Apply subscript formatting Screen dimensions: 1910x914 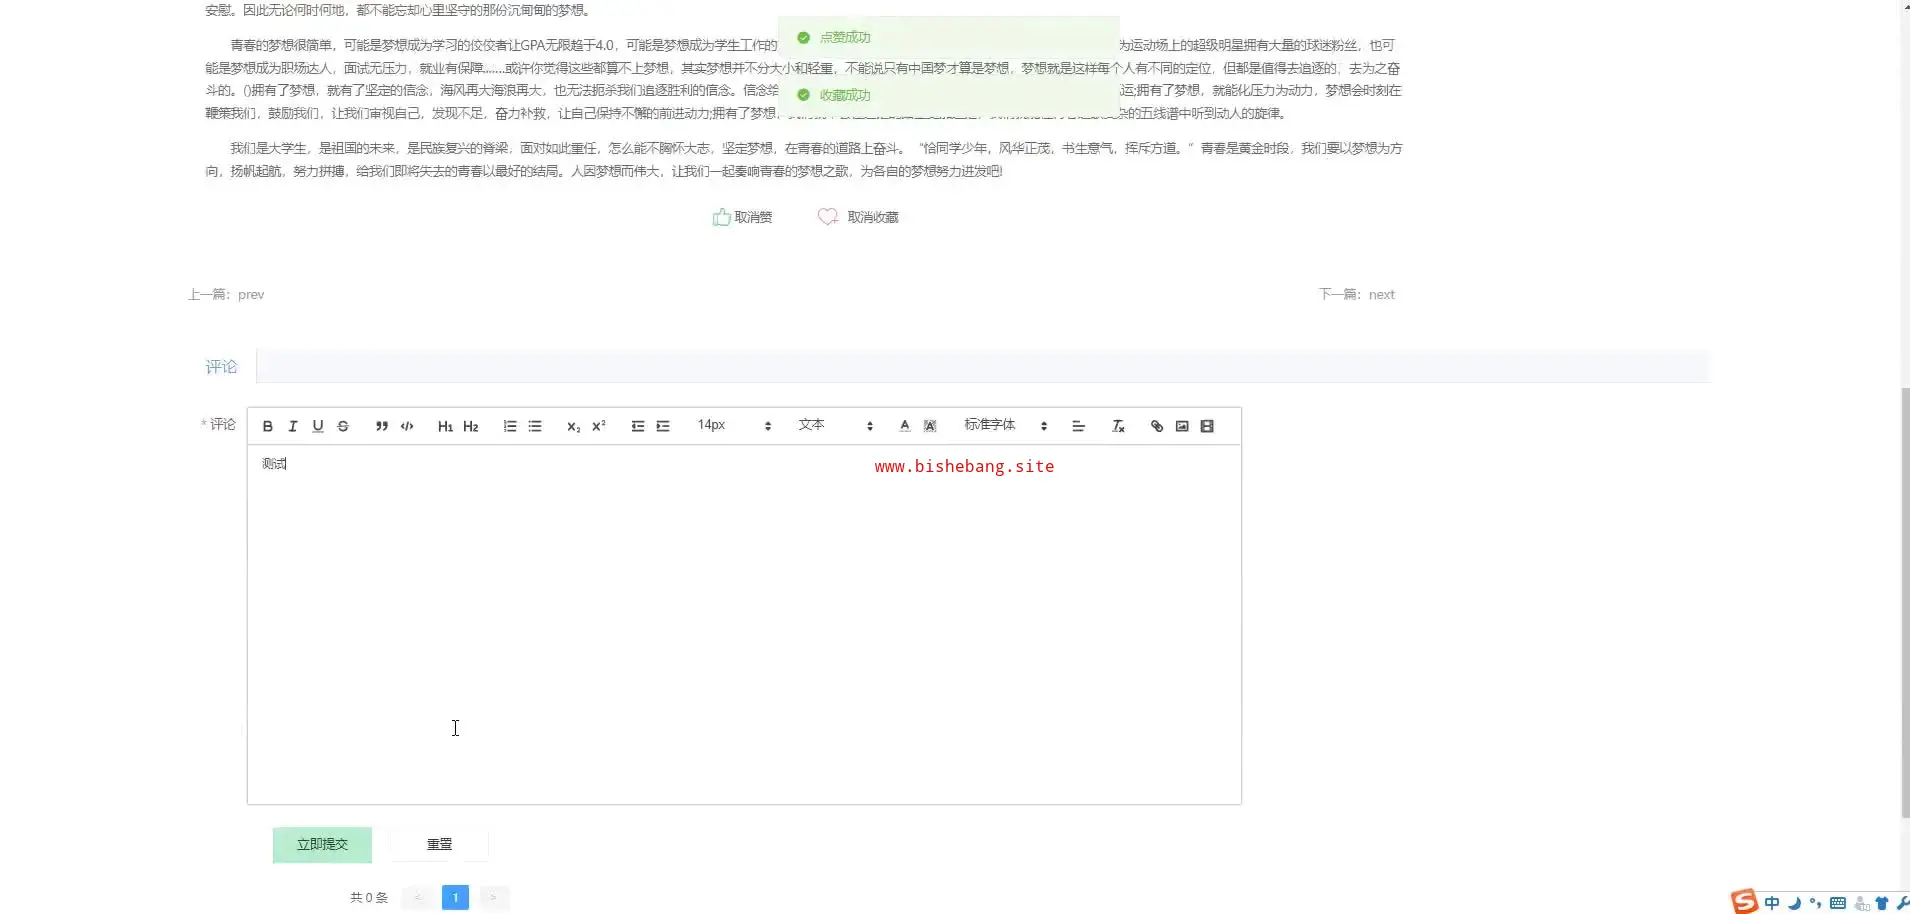[573, 426]
